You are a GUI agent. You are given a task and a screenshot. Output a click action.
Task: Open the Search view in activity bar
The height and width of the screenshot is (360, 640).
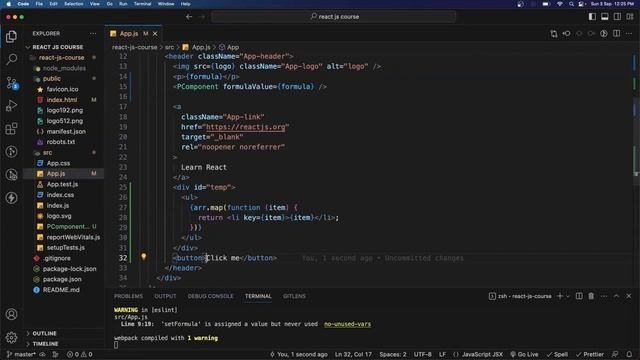[x=11, y=60]
